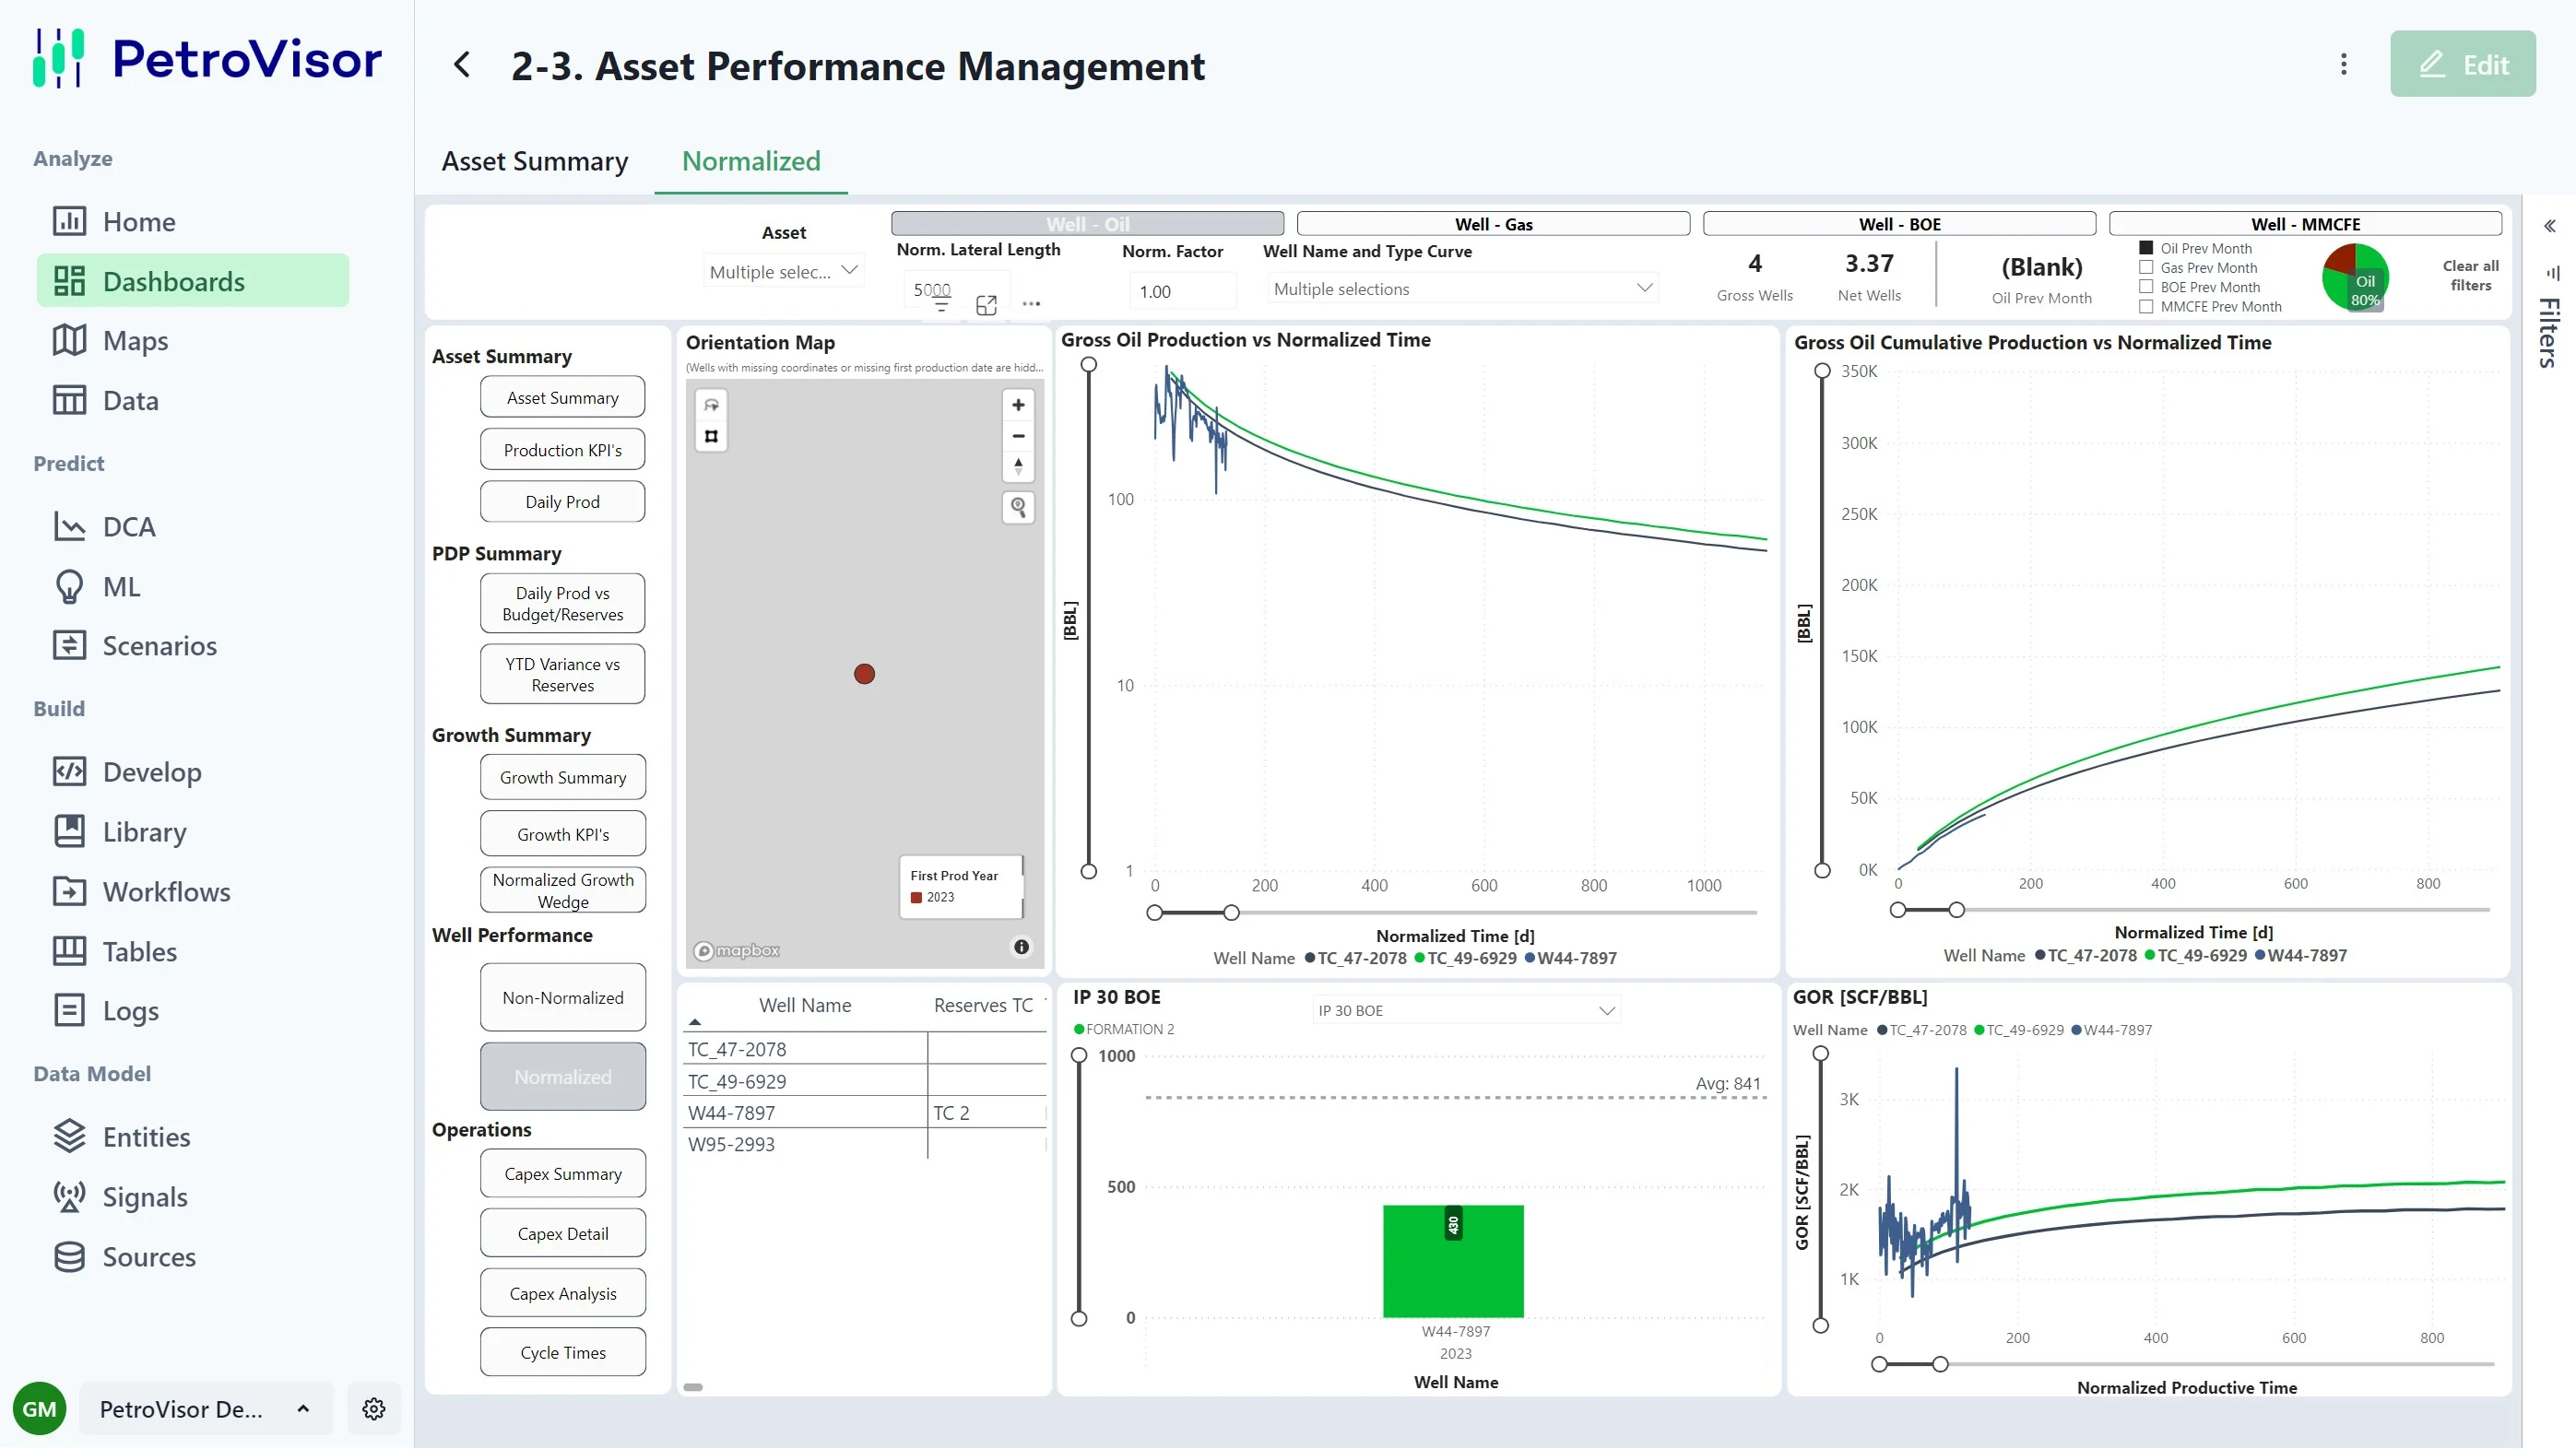Collapse the Filters pane chevrons
Screen dimensions: 2576x1449
coord(2549,226)
